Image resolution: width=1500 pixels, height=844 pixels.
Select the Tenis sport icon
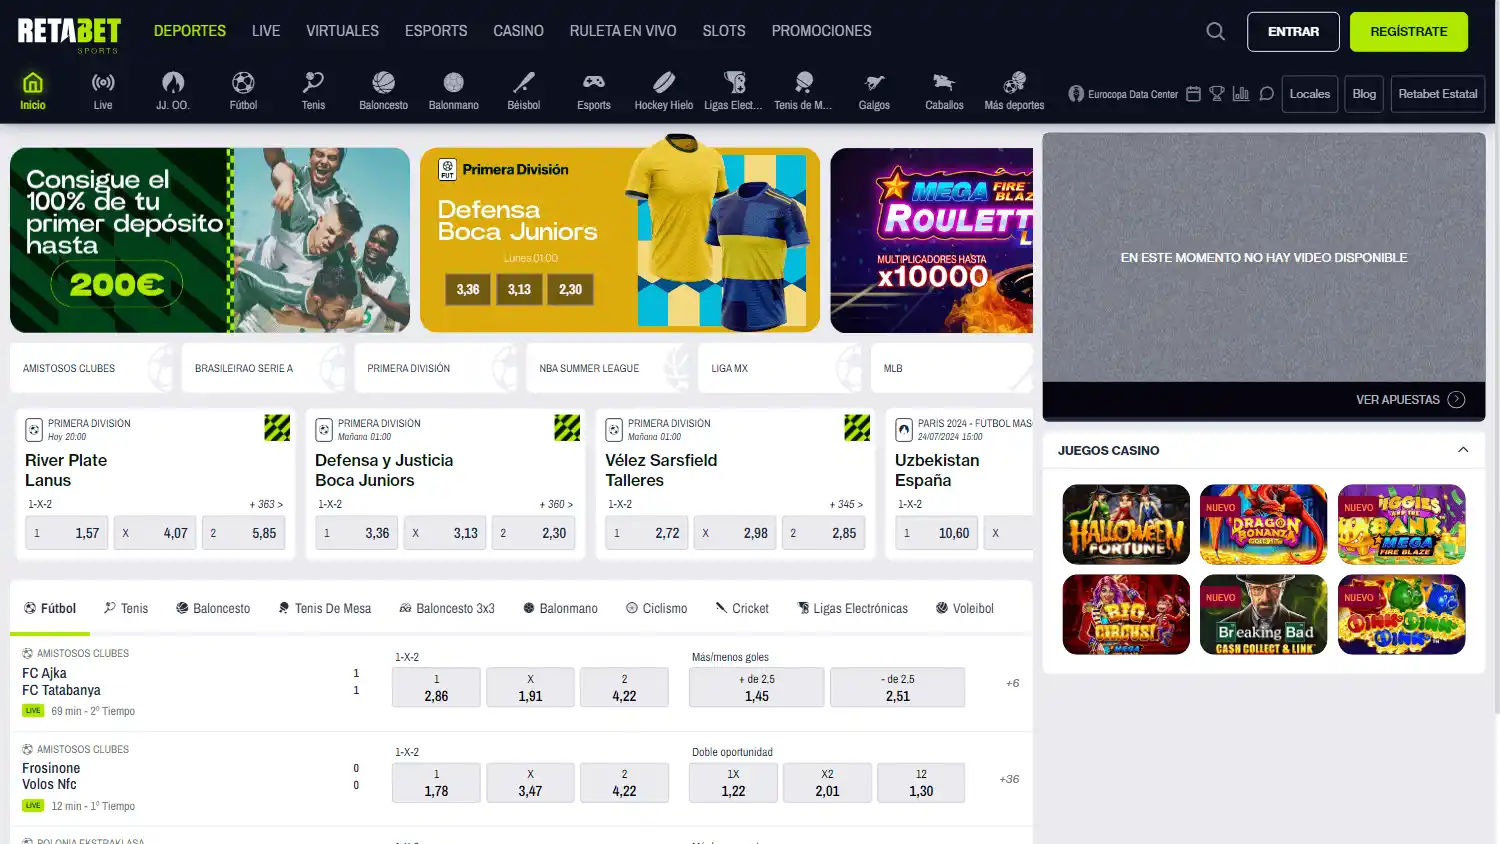tap(313, 91)
